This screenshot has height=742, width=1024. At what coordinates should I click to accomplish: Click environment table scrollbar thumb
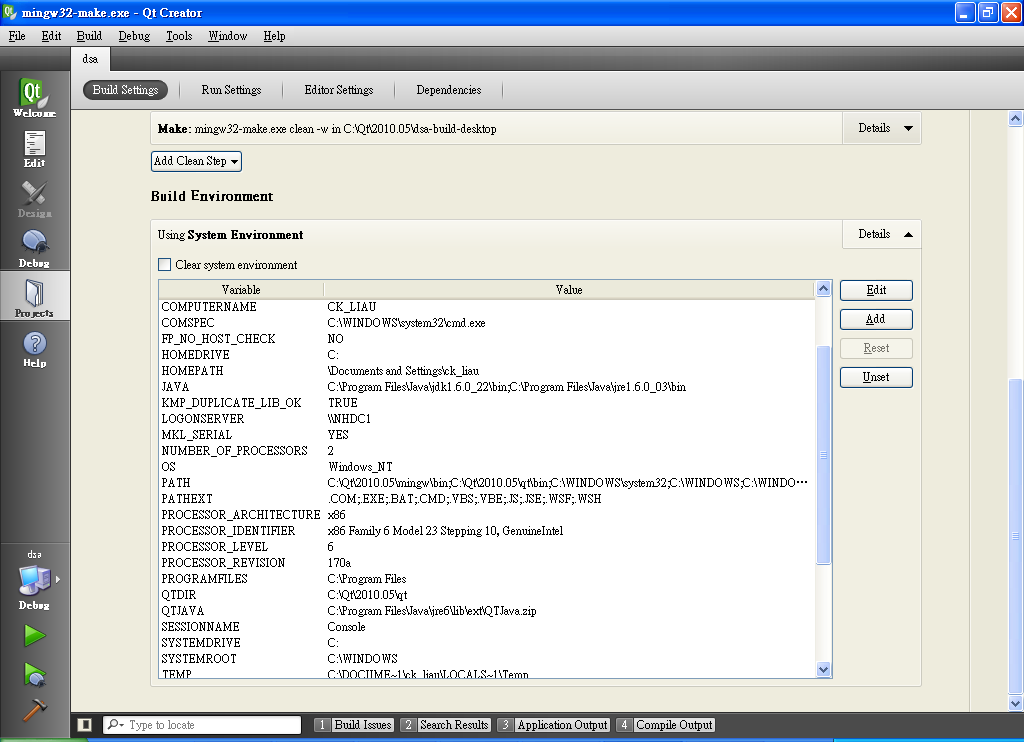click(824, 455)
